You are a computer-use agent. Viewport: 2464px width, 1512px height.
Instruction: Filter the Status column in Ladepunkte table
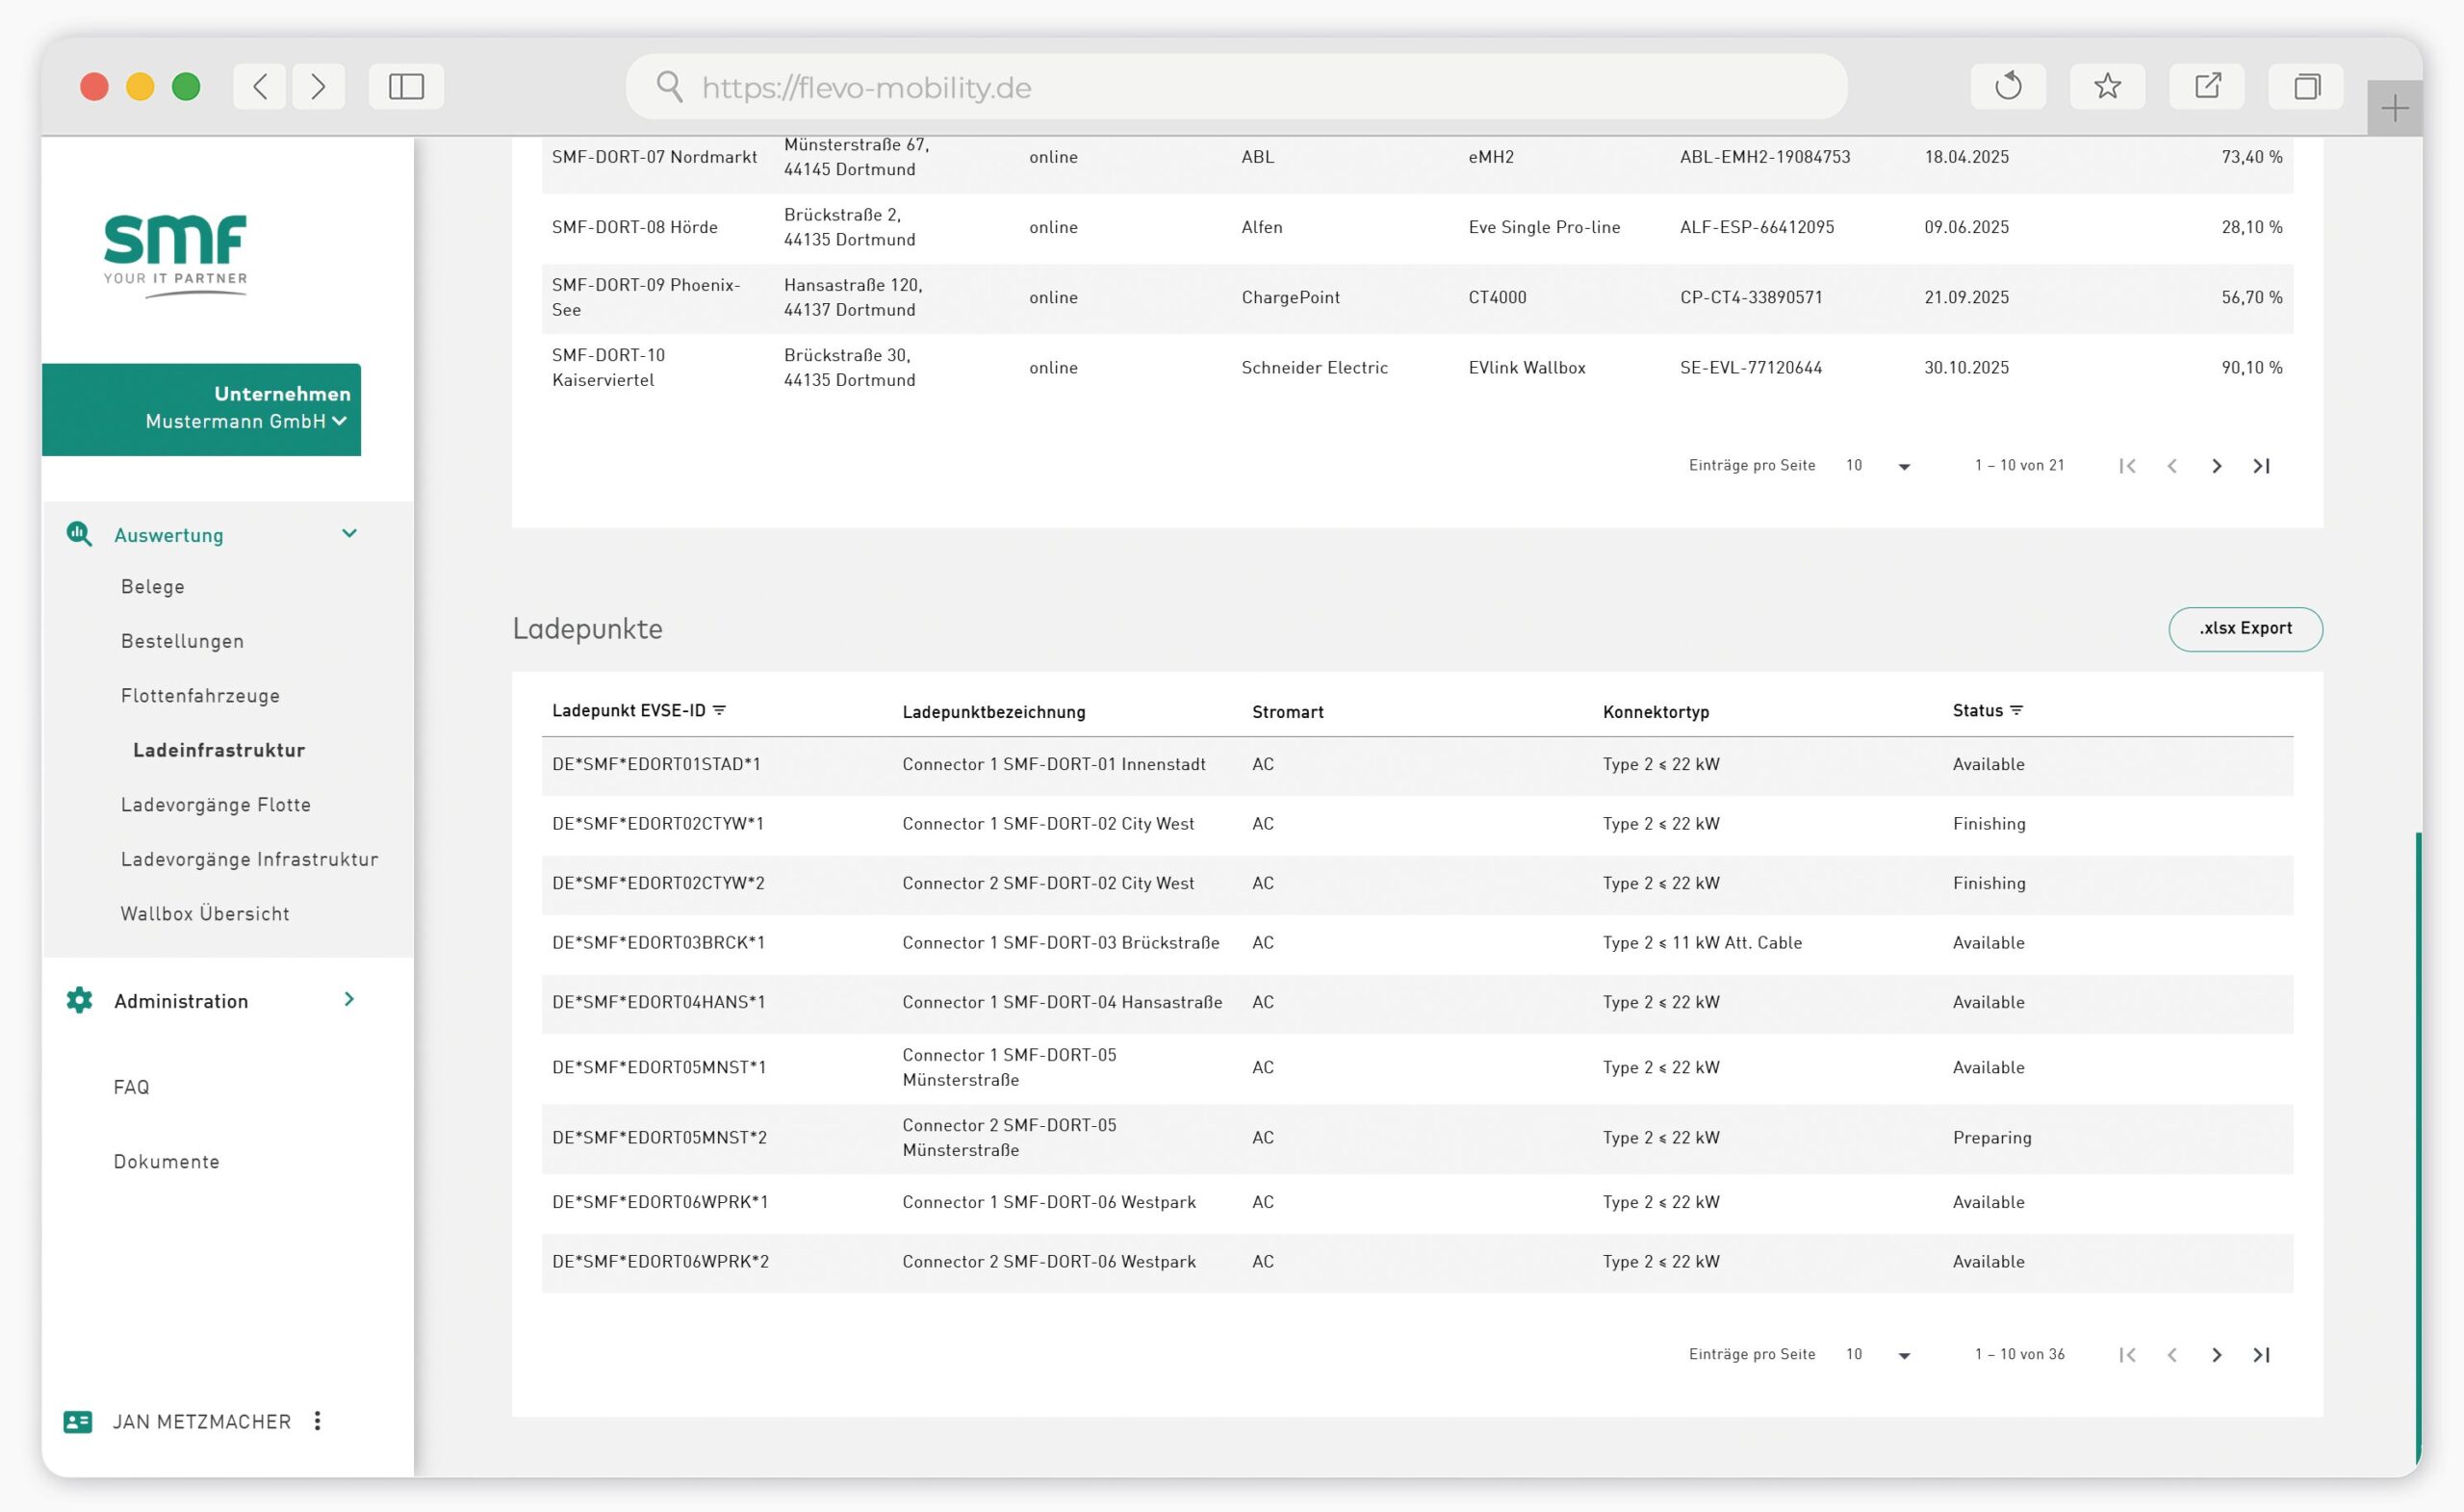(x=2016, y=709)
